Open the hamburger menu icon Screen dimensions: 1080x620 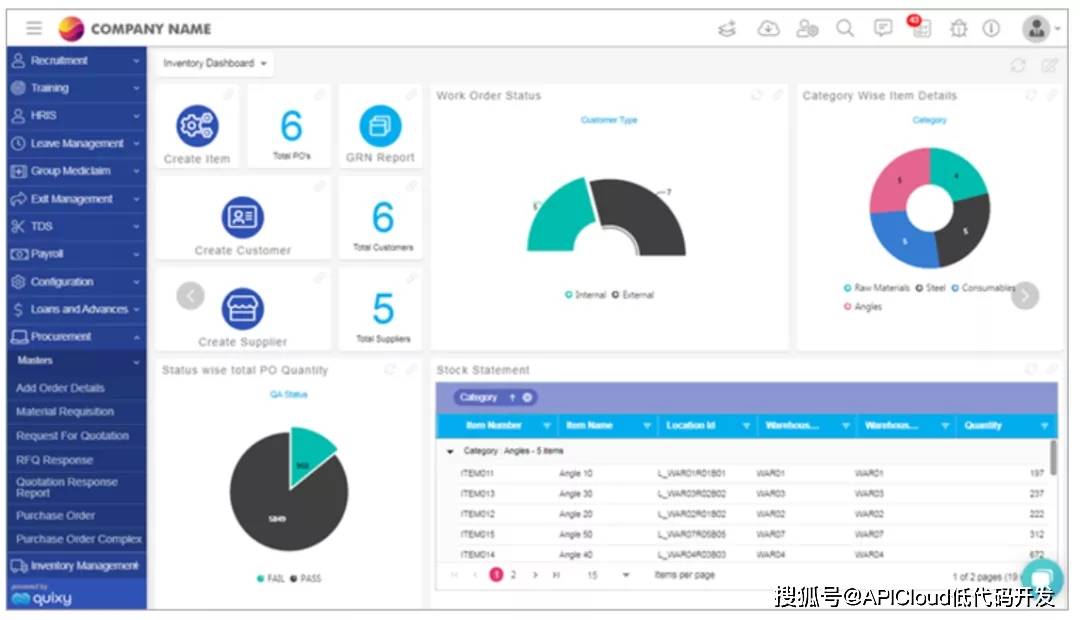(34, 28)
